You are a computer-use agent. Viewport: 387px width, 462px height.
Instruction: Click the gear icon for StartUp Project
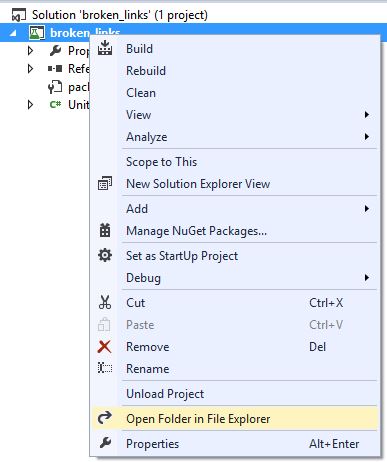point(105,256)
